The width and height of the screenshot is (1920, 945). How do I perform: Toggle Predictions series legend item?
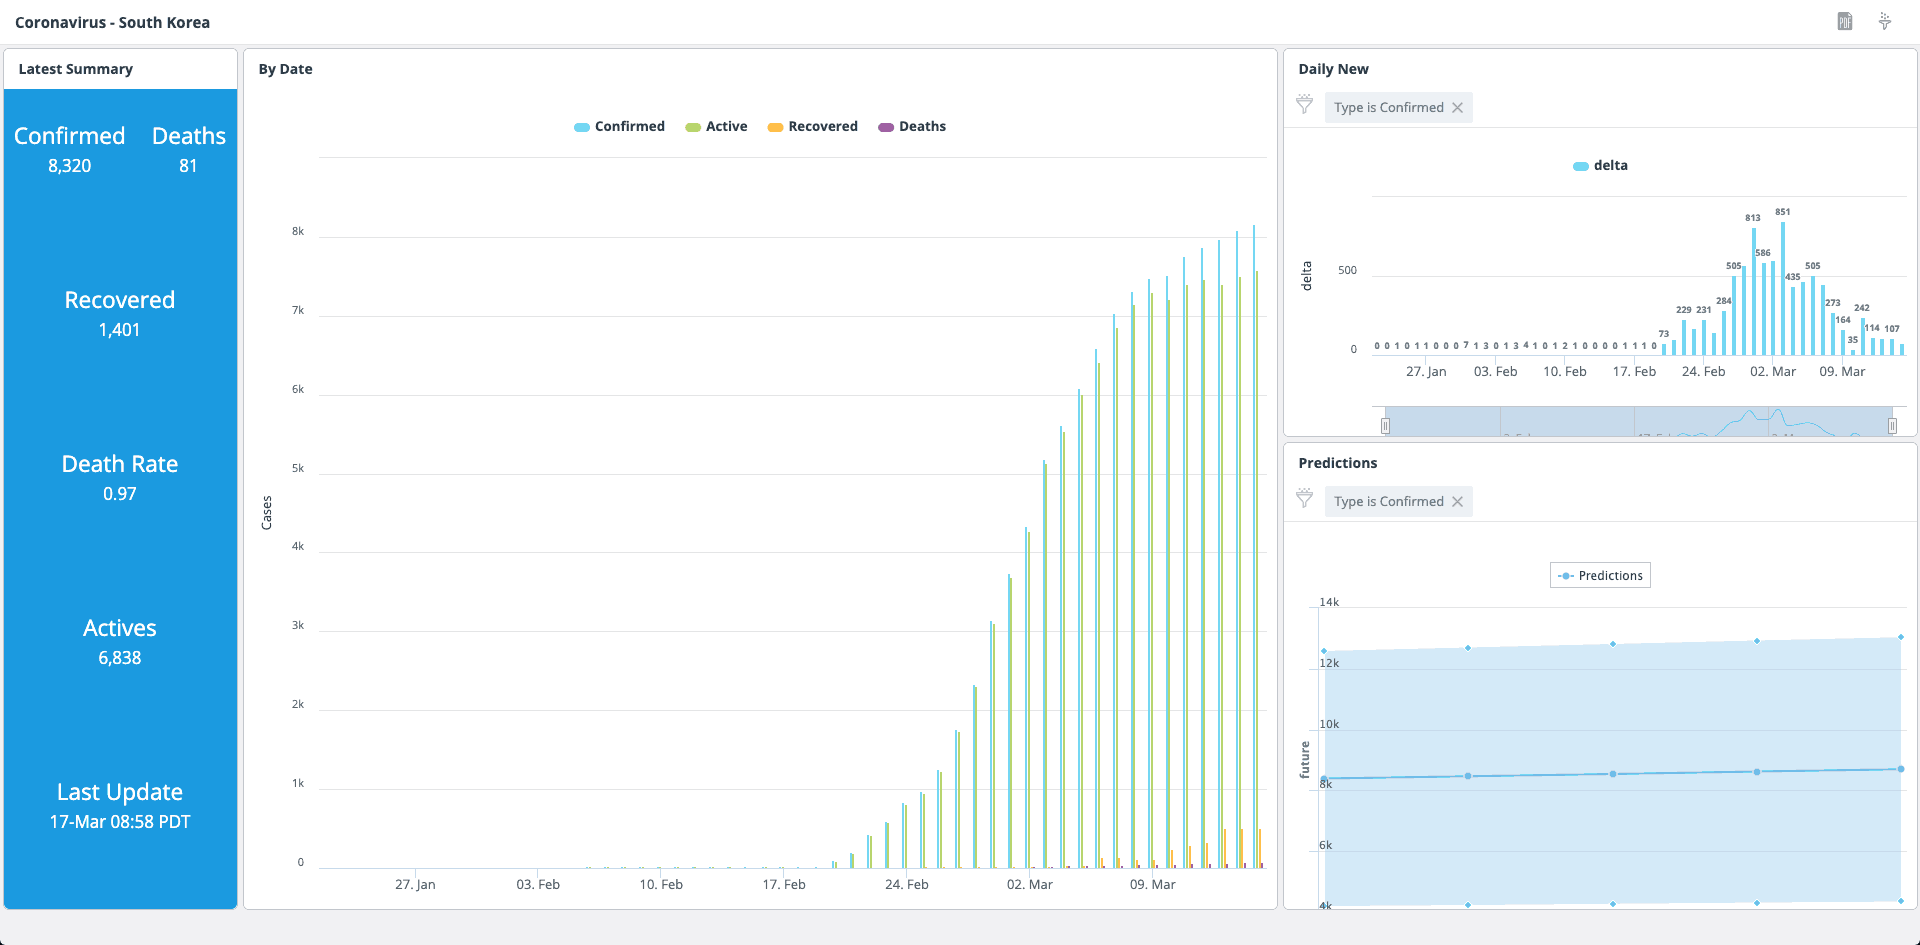(x=1600, y=576)
